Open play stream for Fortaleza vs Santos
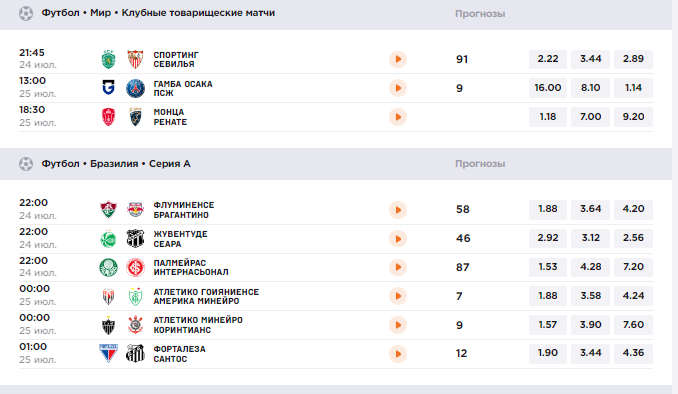 398,354
